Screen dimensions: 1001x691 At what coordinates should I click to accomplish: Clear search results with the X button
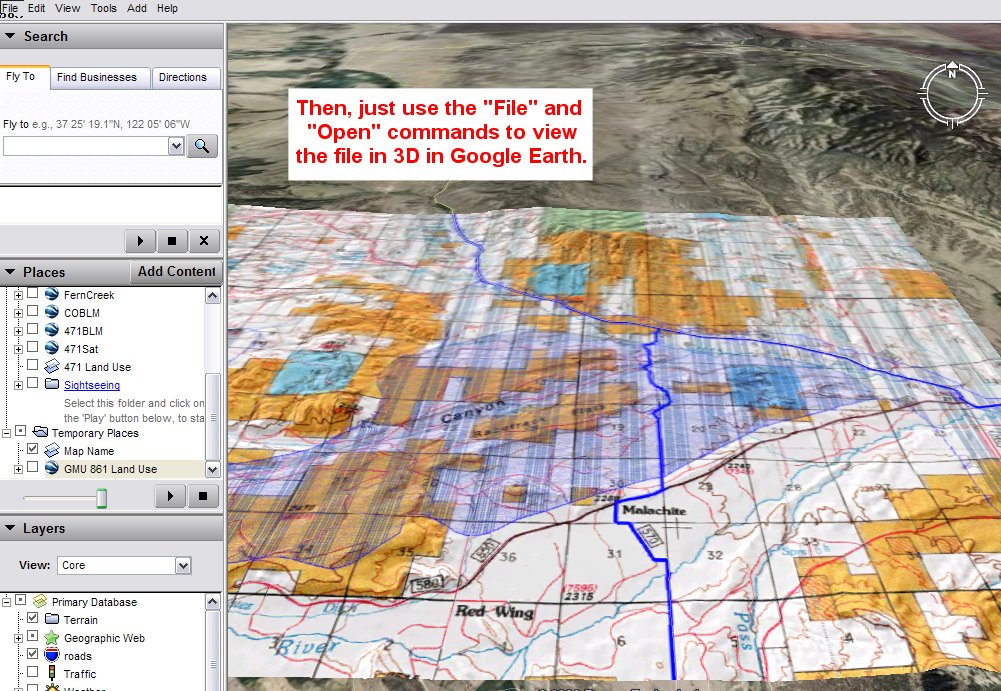point(204,241)
